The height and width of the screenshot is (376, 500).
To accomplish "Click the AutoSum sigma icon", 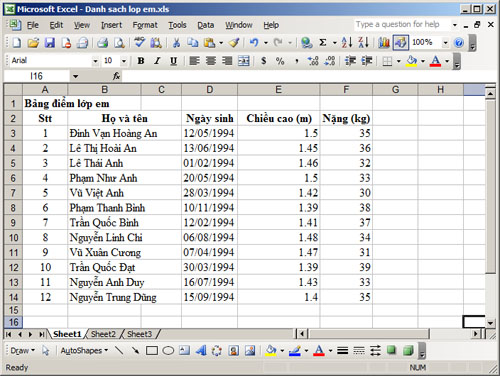I will click(x=322, y=43).
